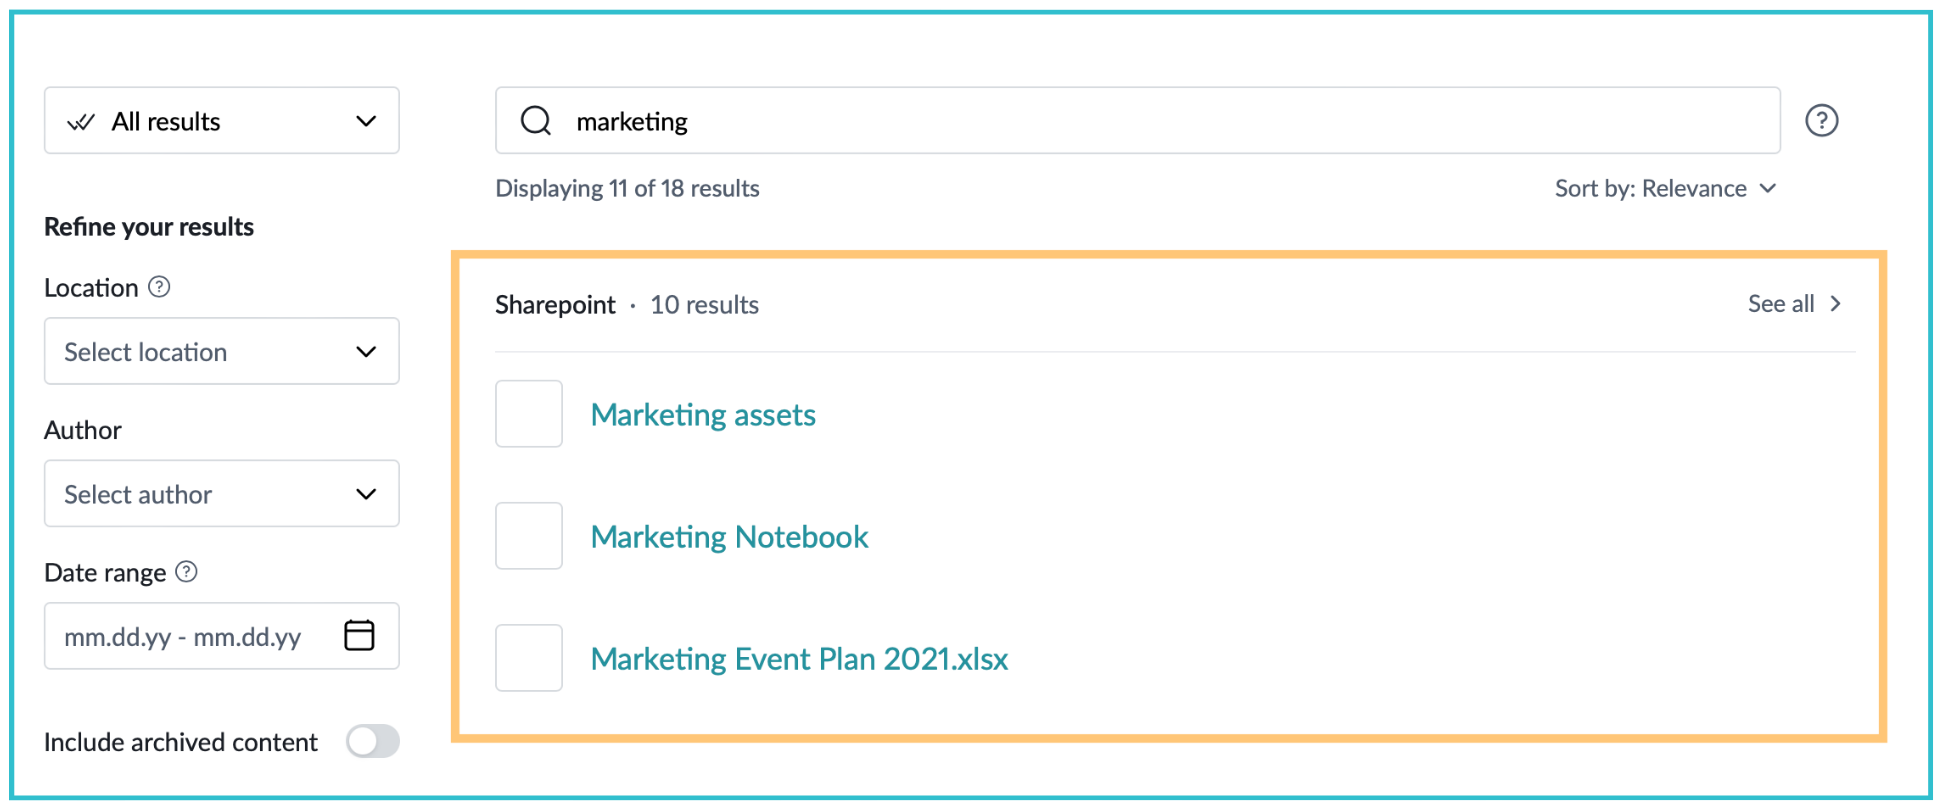The image size is (1945, 810).
Task: Open the Marketing assets link
Action: click(703, 415)
